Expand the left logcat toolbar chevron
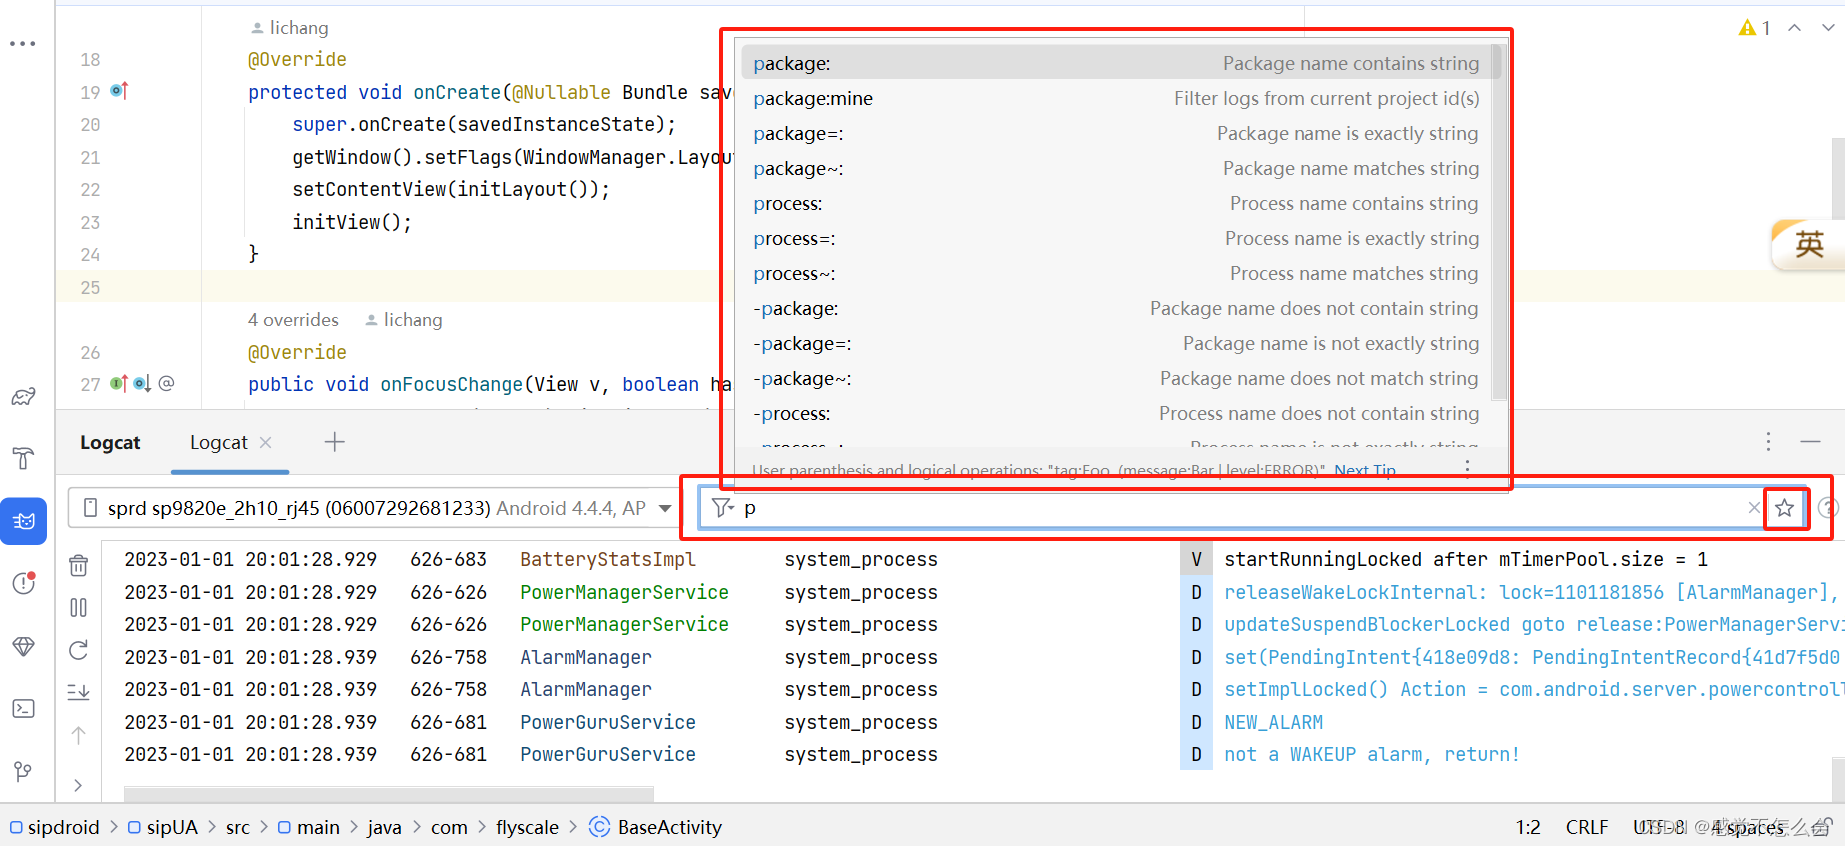Viewport: 1845px width, 846px height. [x=78, y=786]
